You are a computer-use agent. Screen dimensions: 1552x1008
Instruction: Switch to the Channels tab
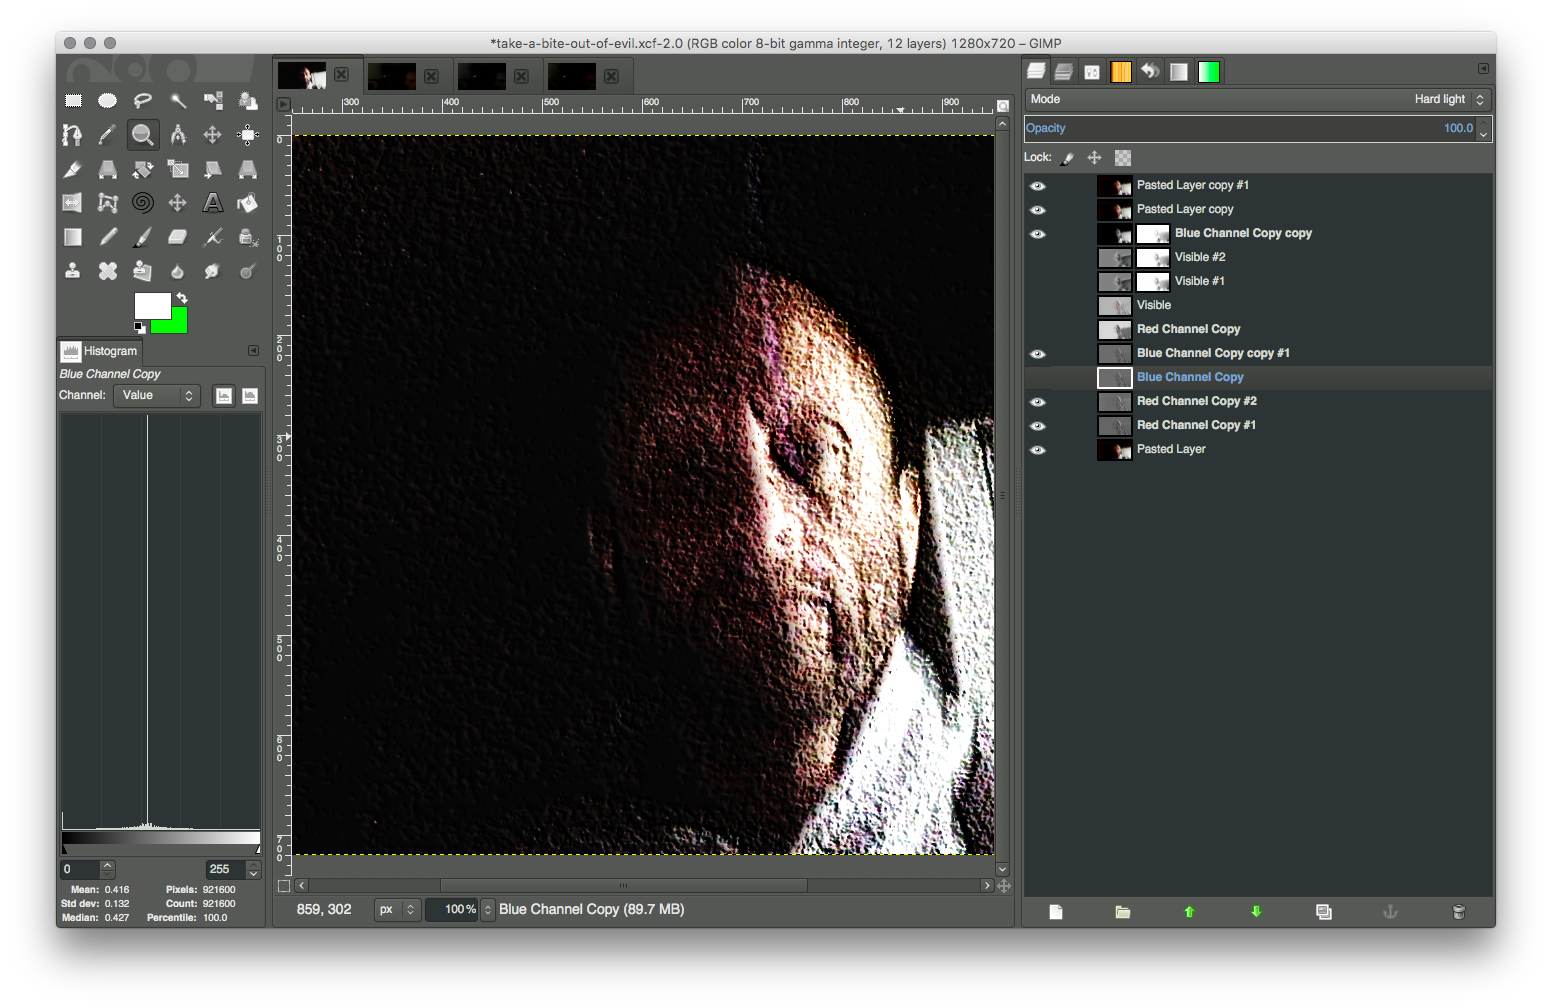click(x=1064, y=71)
